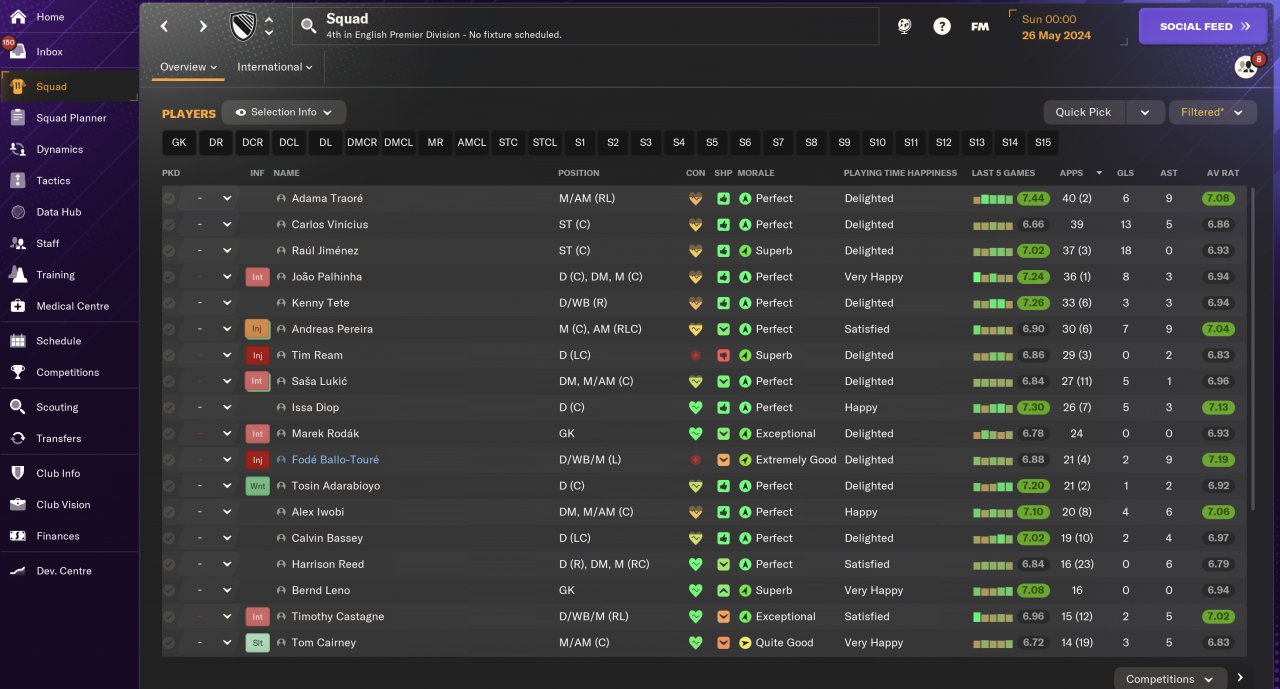Open the Medical Centre icon
The width and height of the screenshot is (1280, 689).
[x=17, y=306]
